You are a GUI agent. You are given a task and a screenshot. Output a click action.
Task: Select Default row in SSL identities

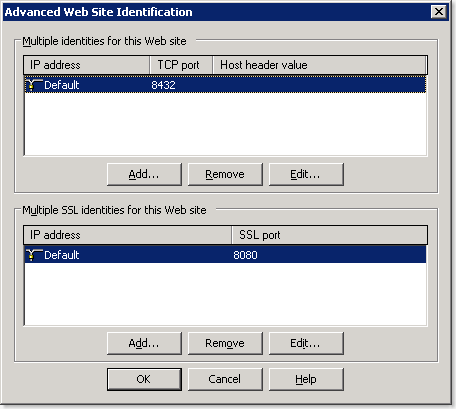(225, 255)
